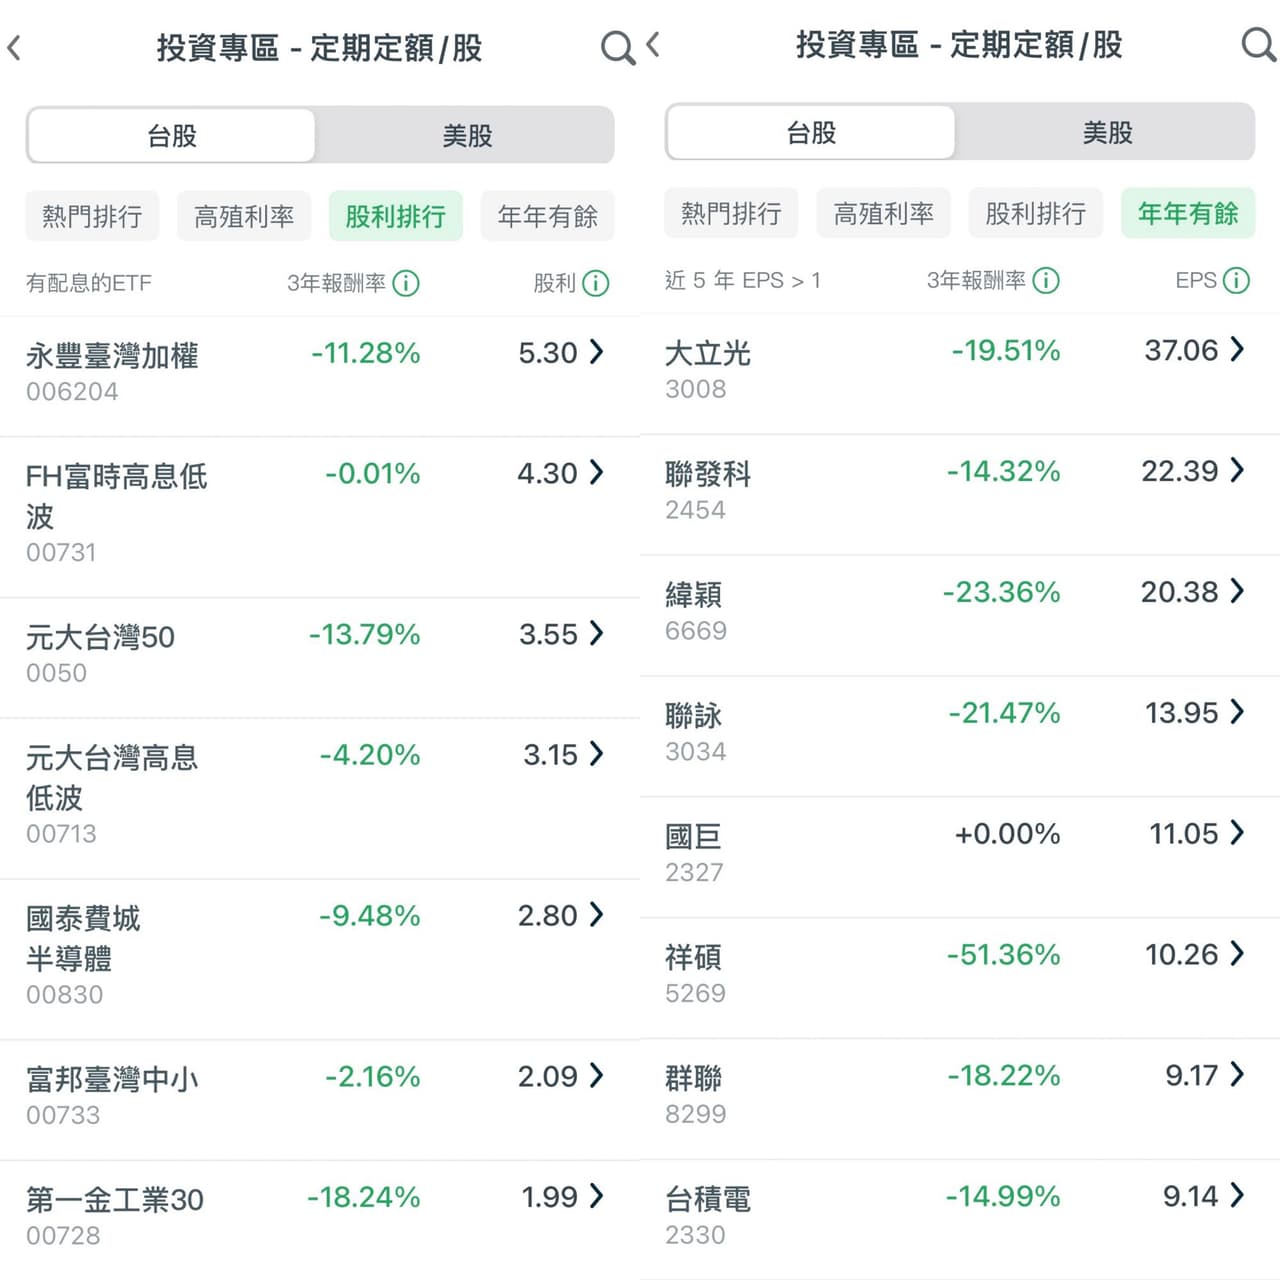
Task: Open the 大立光 3008 stock name
Action: tap(708, 353)
